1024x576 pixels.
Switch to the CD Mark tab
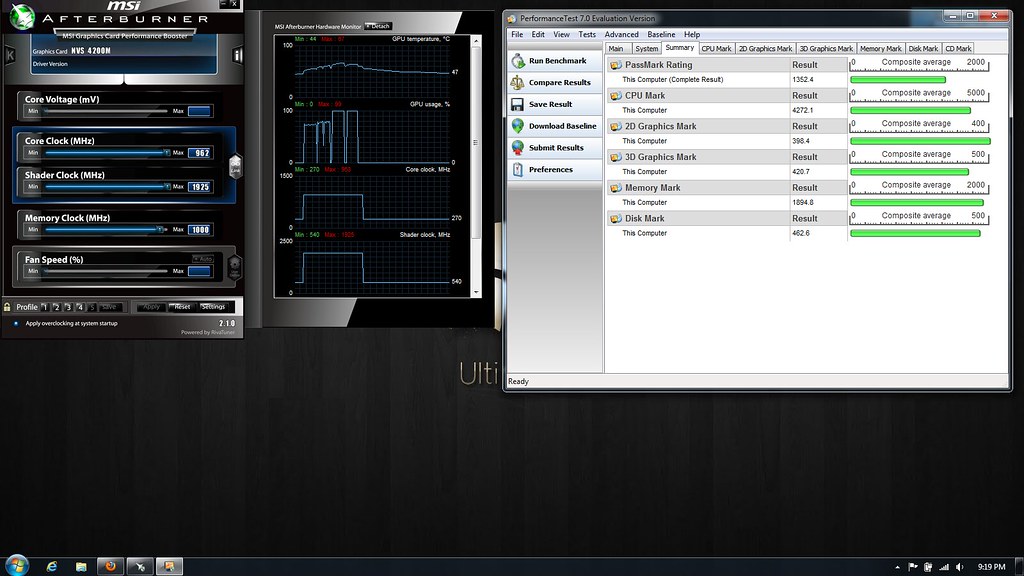point(958,48)
